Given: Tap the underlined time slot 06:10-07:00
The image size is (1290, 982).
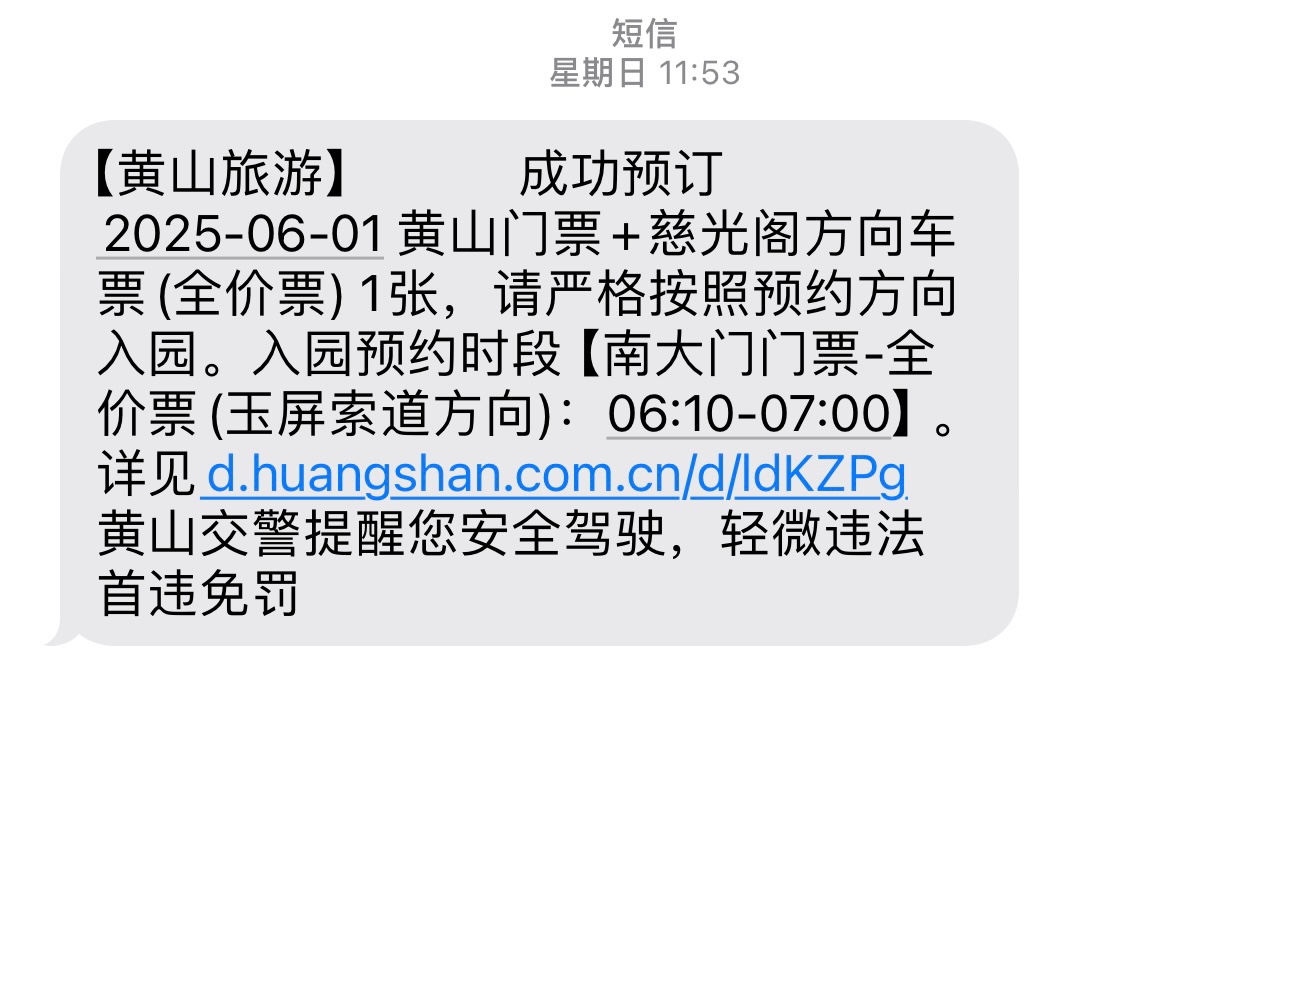Looking at the screenshot, I should point(749,414).
